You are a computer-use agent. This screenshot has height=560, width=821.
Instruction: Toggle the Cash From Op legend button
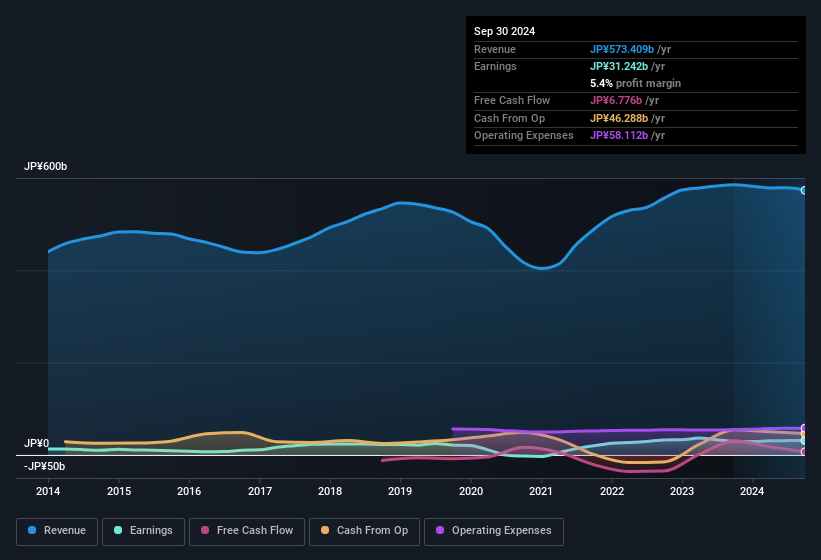tap(364, 531)
